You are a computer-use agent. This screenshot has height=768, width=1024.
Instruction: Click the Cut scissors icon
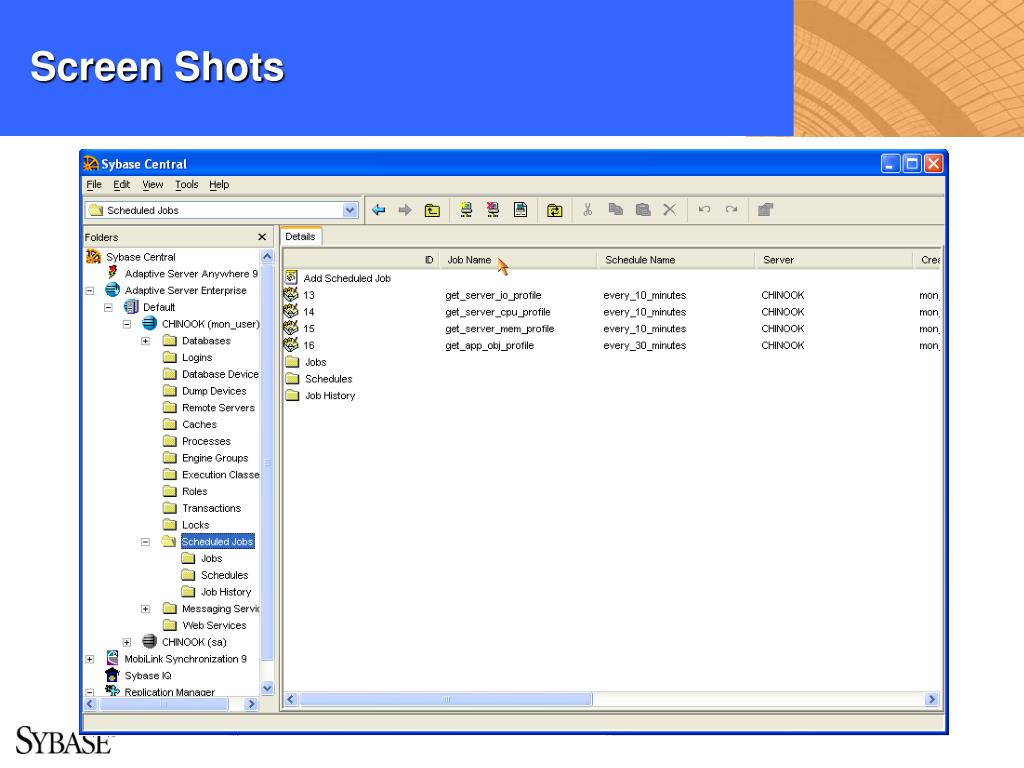point(588,210)
